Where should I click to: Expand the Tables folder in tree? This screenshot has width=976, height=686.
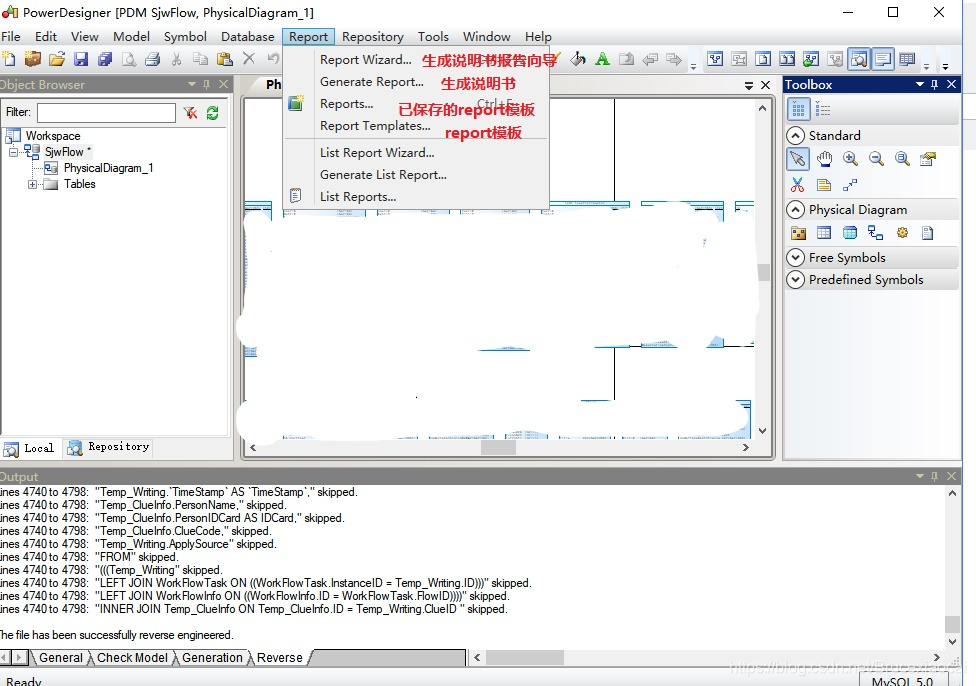32,184
